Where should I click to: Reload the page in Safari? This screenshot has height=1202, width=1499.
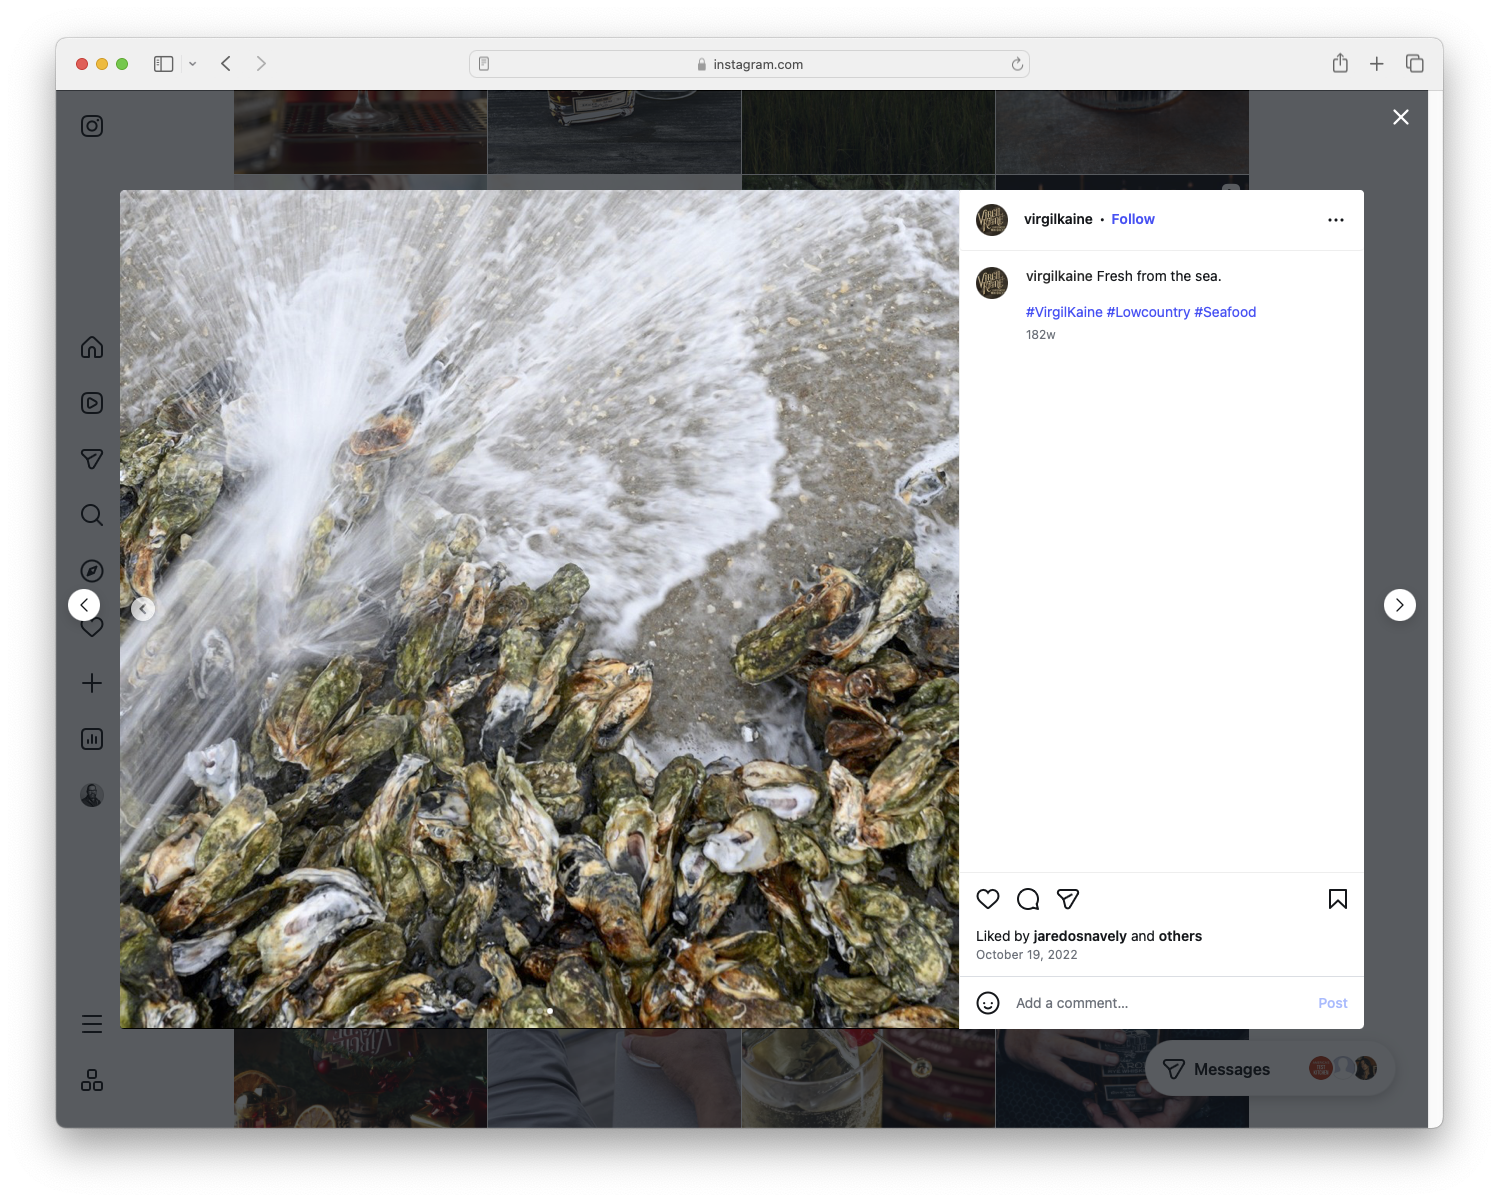coord(1017,64)
